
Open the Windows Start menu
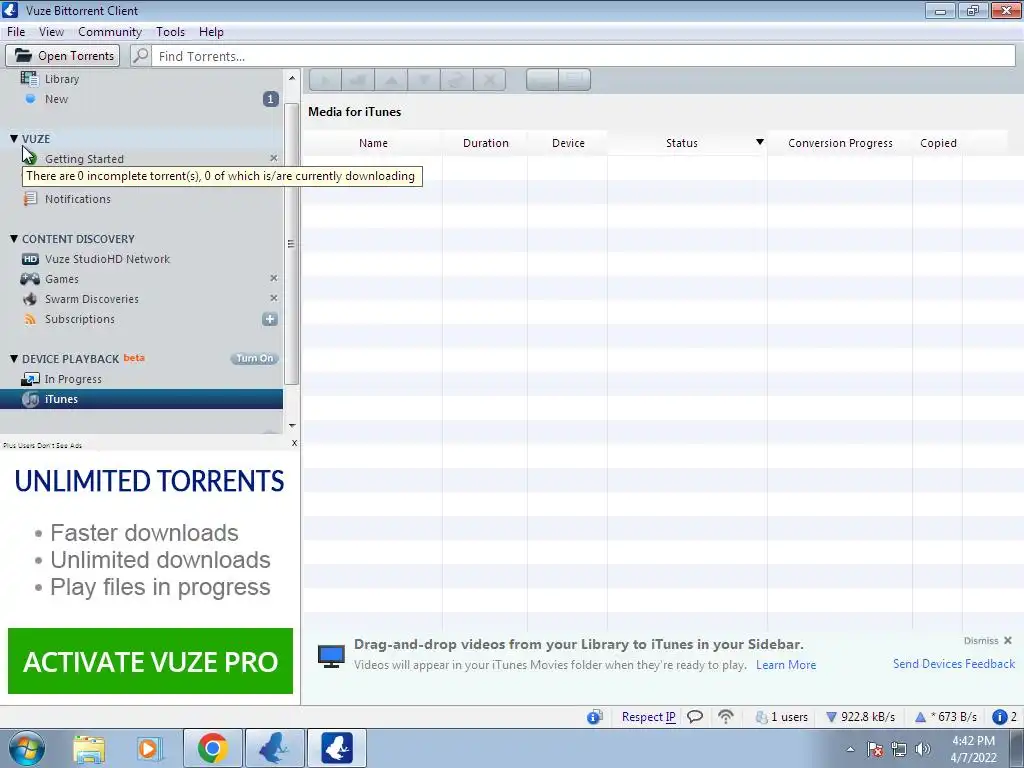(26, 748)
